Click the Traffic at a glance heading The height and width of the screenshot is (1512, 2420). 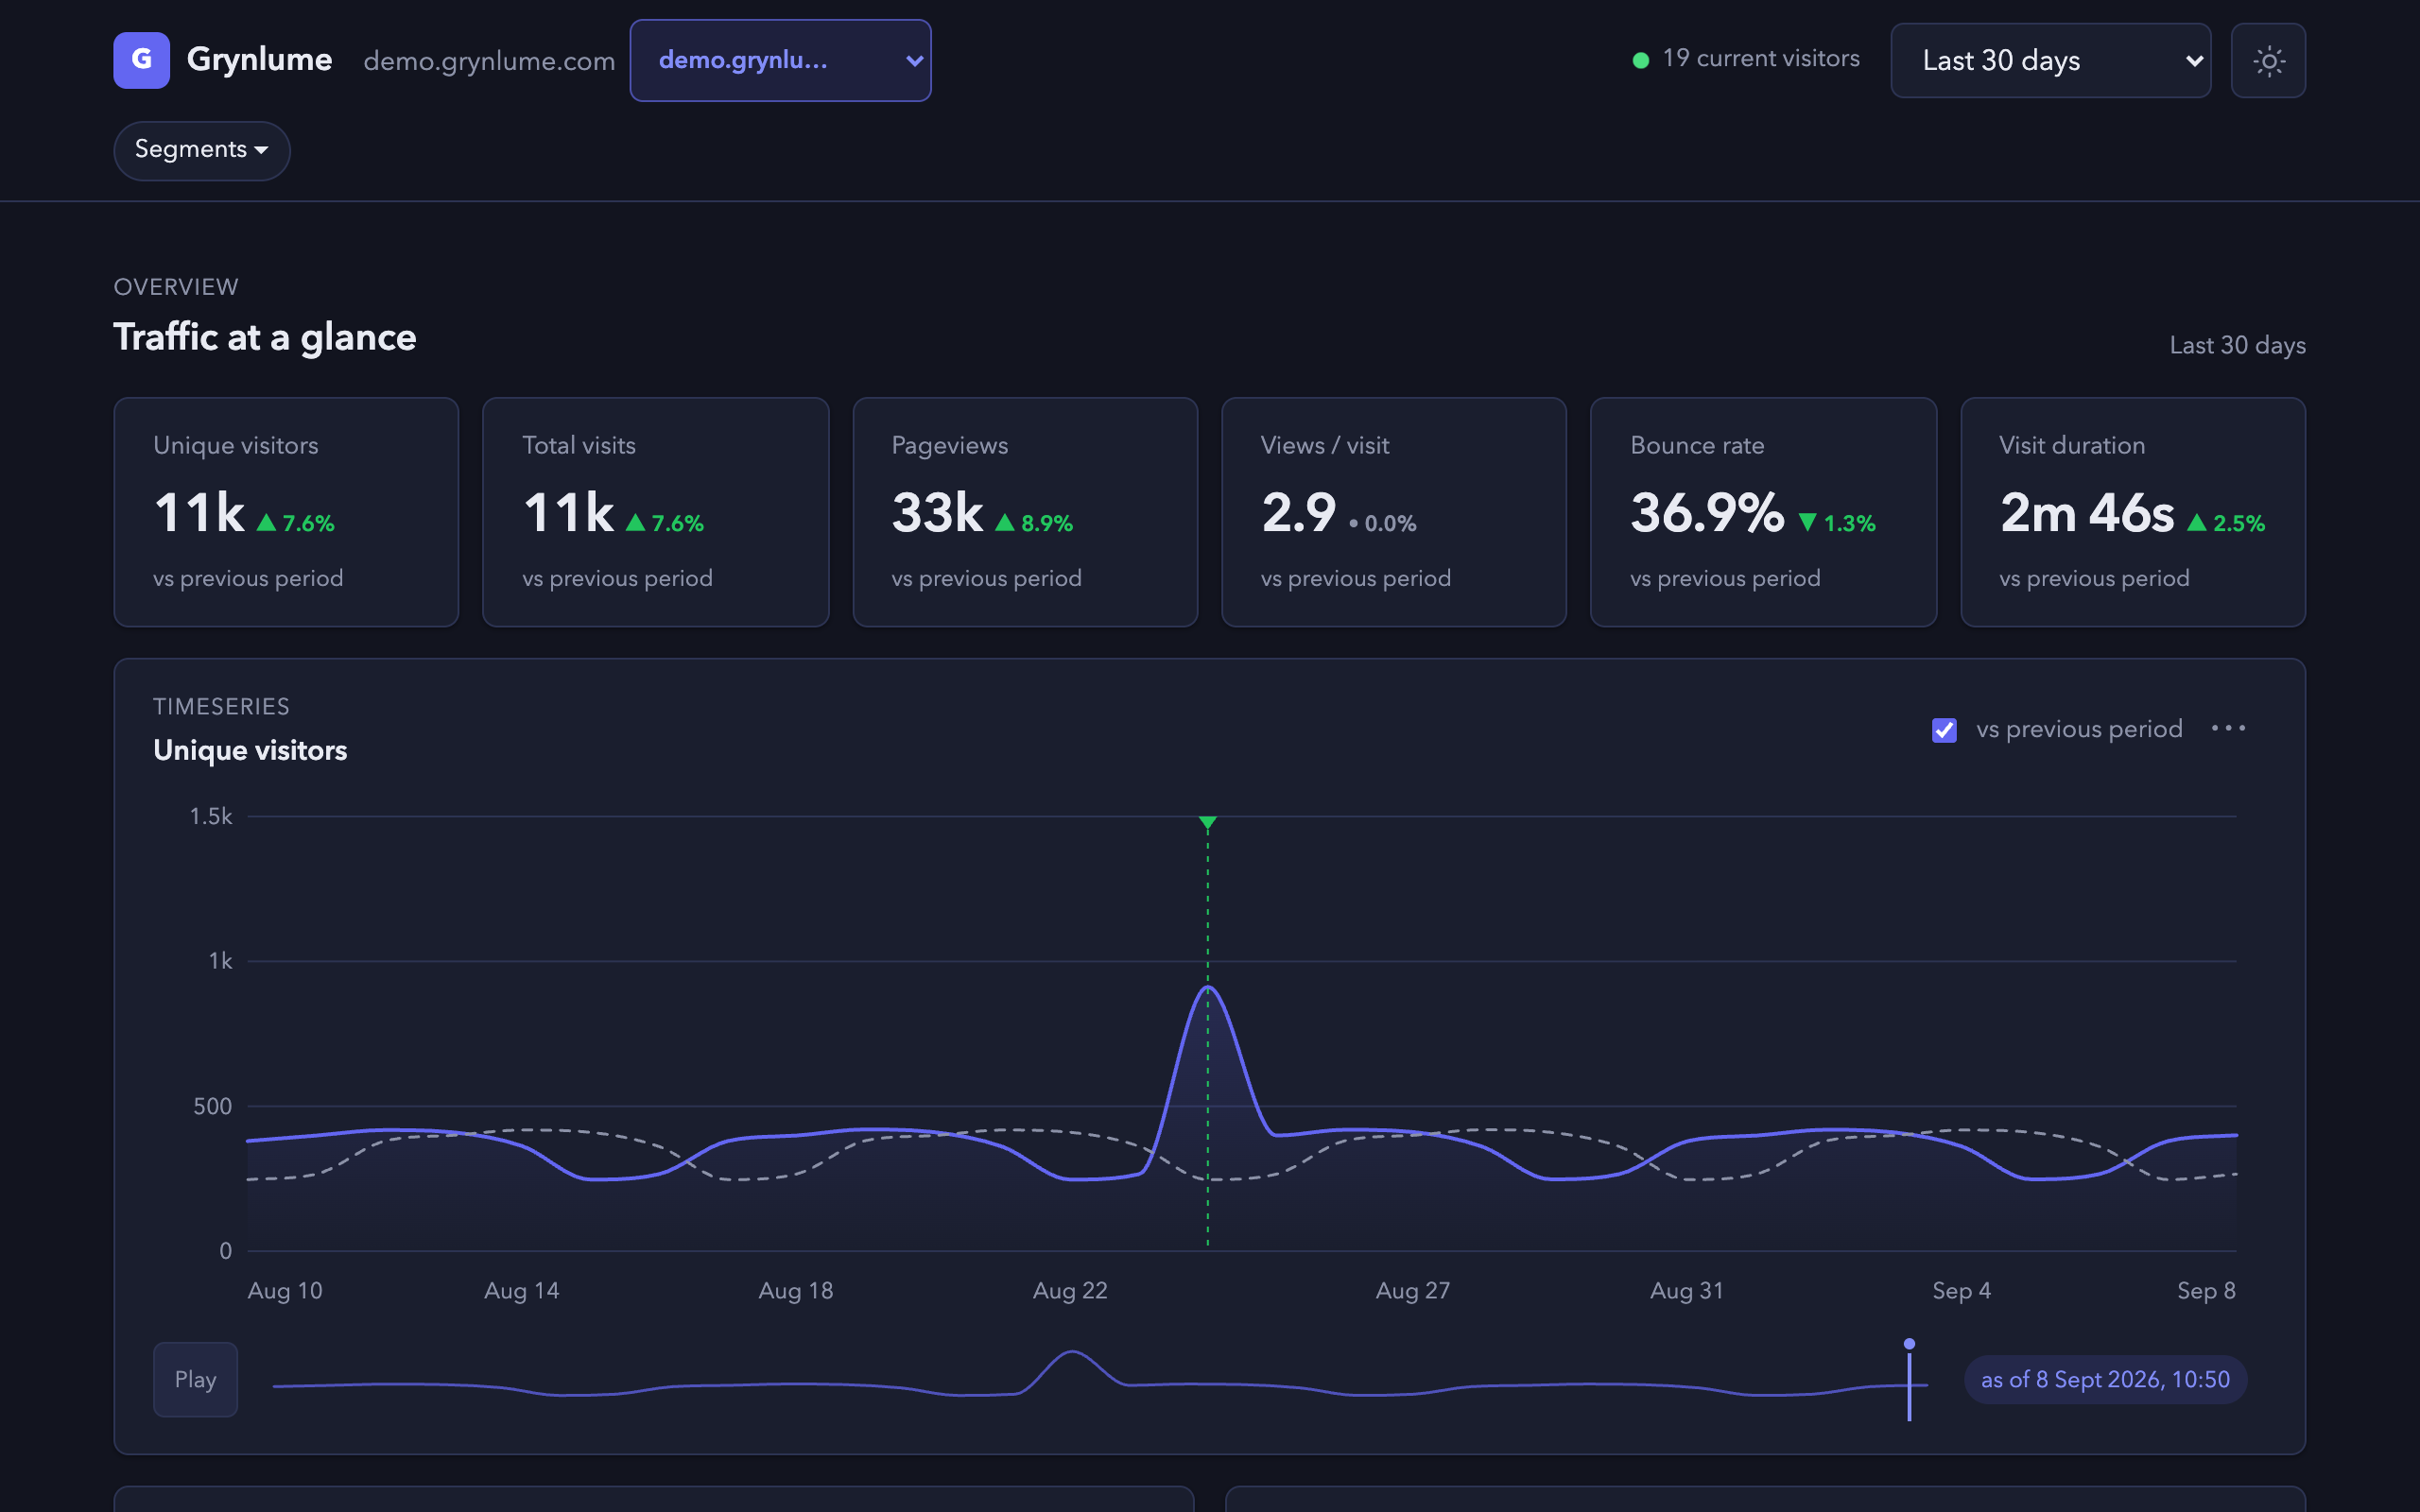265,337
